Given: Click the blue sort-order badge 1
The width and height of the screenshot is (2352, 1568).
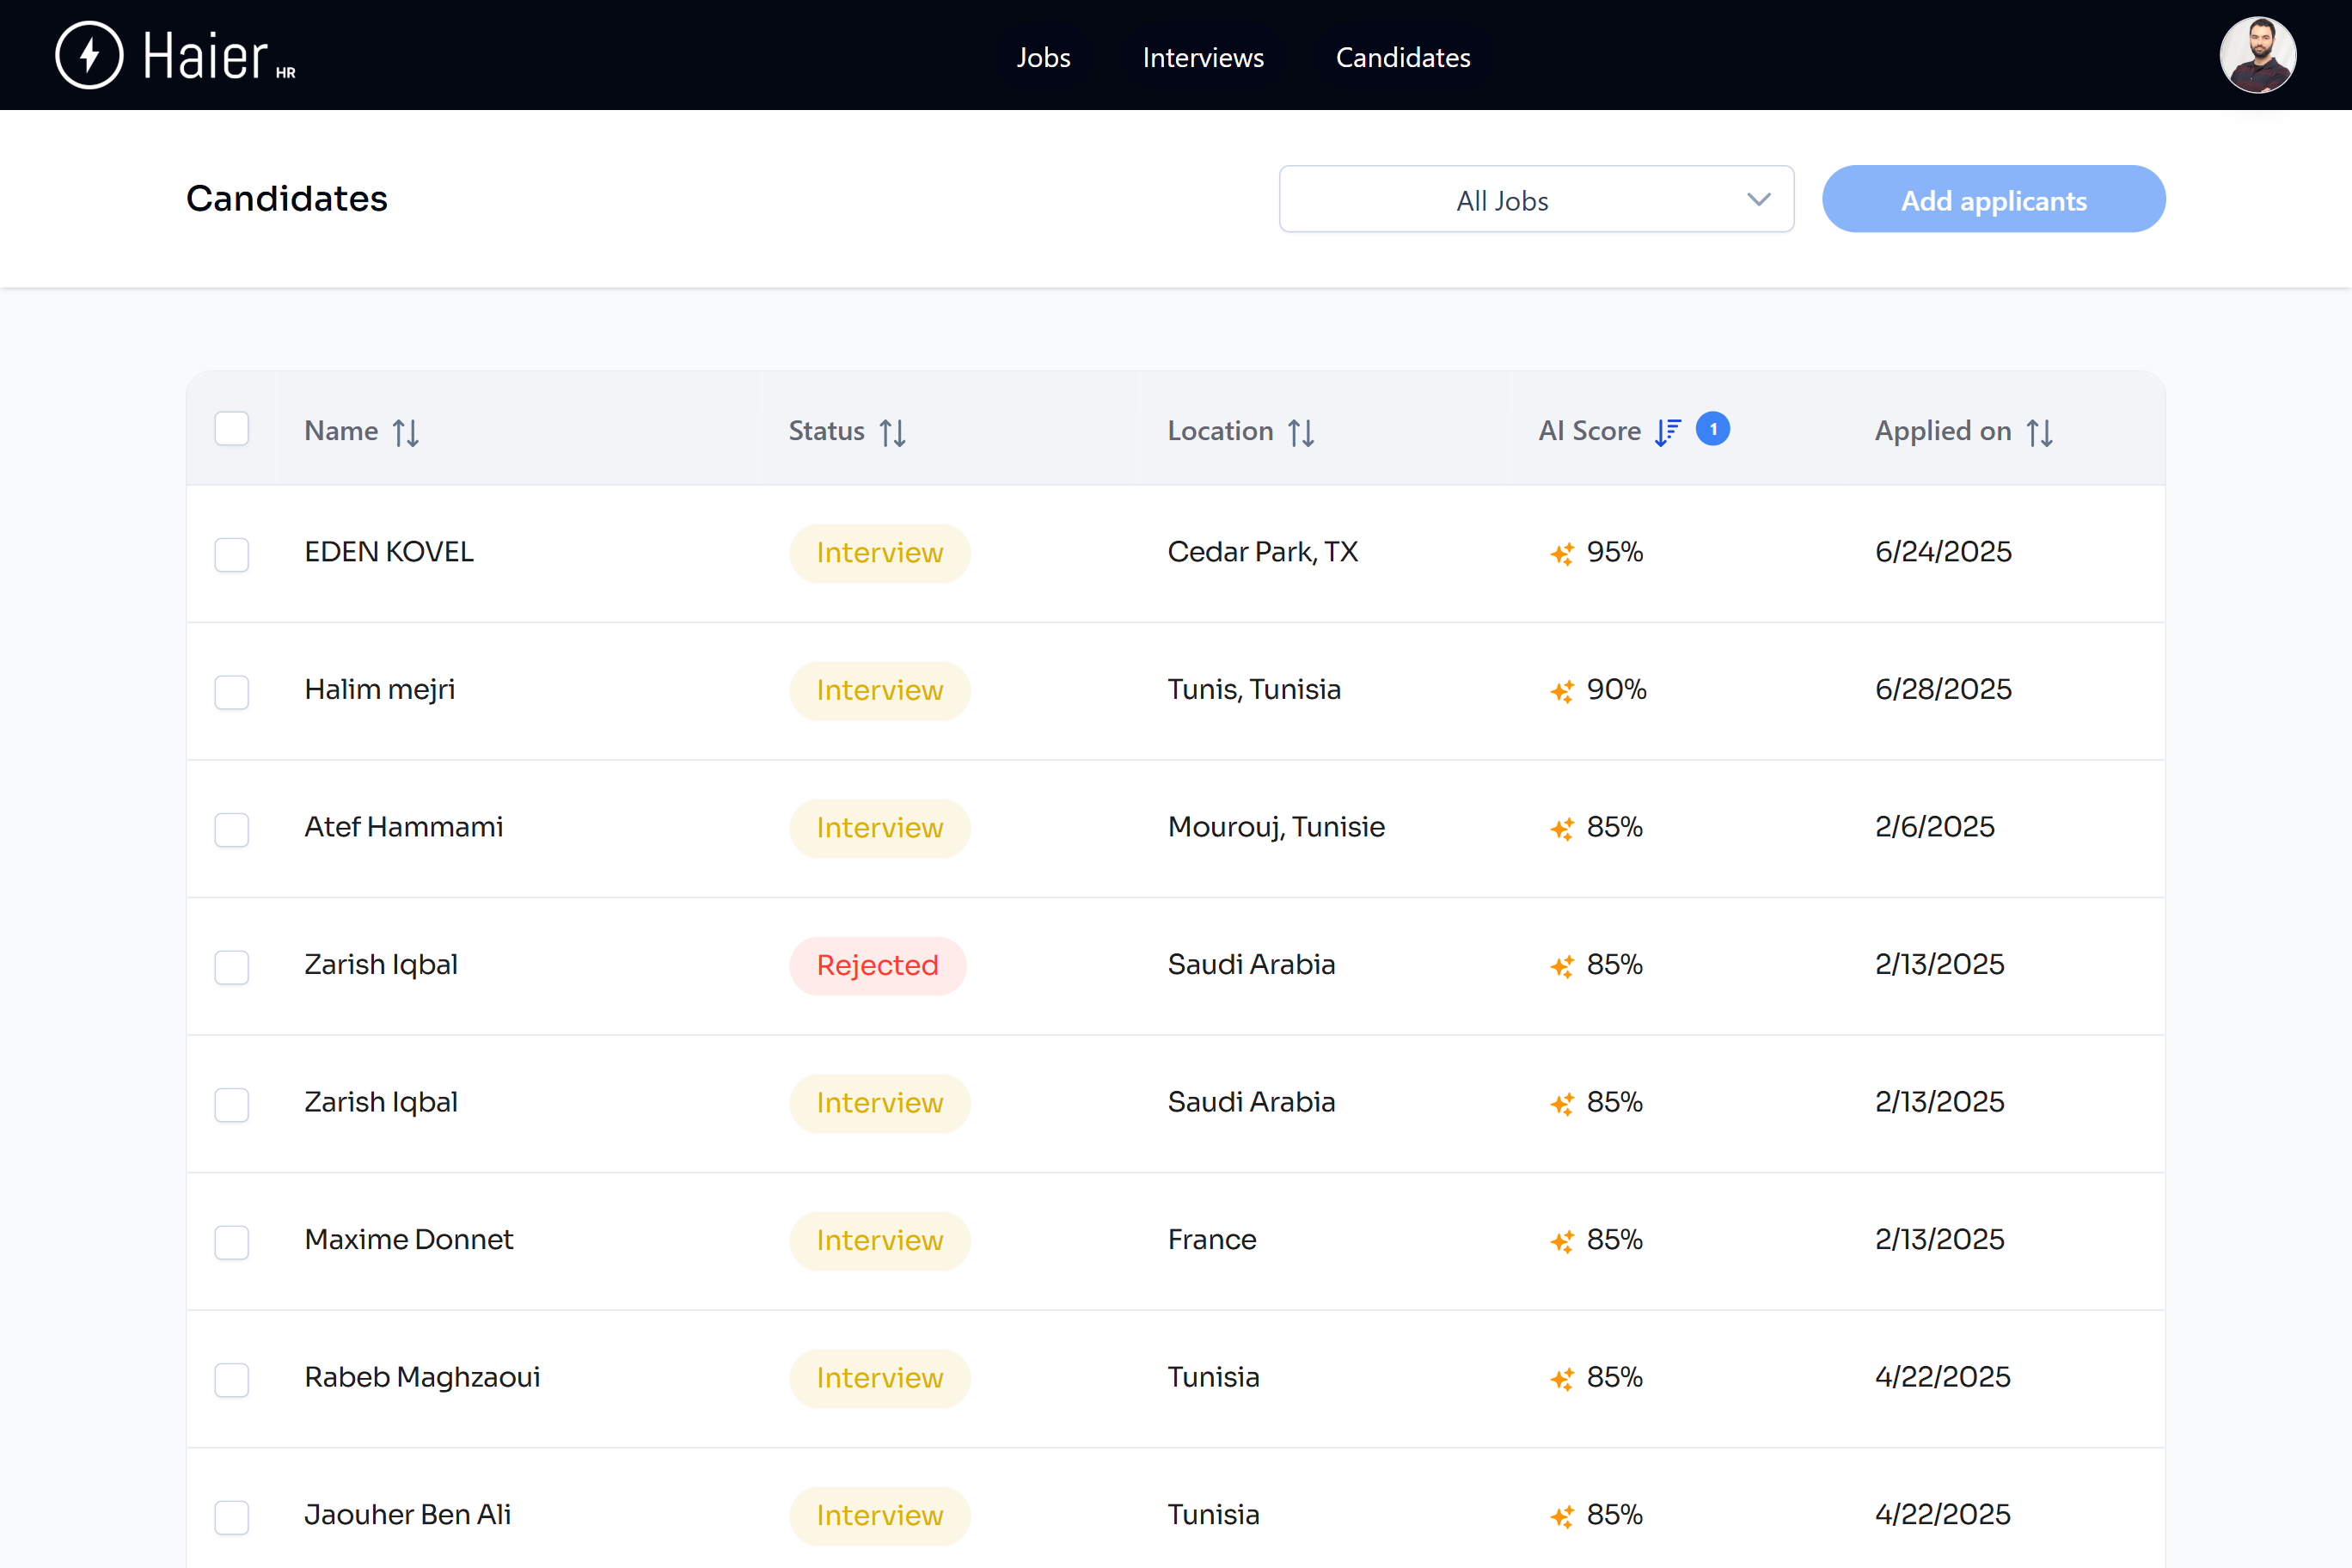Looking at the screenshot, I should 1713,429.
